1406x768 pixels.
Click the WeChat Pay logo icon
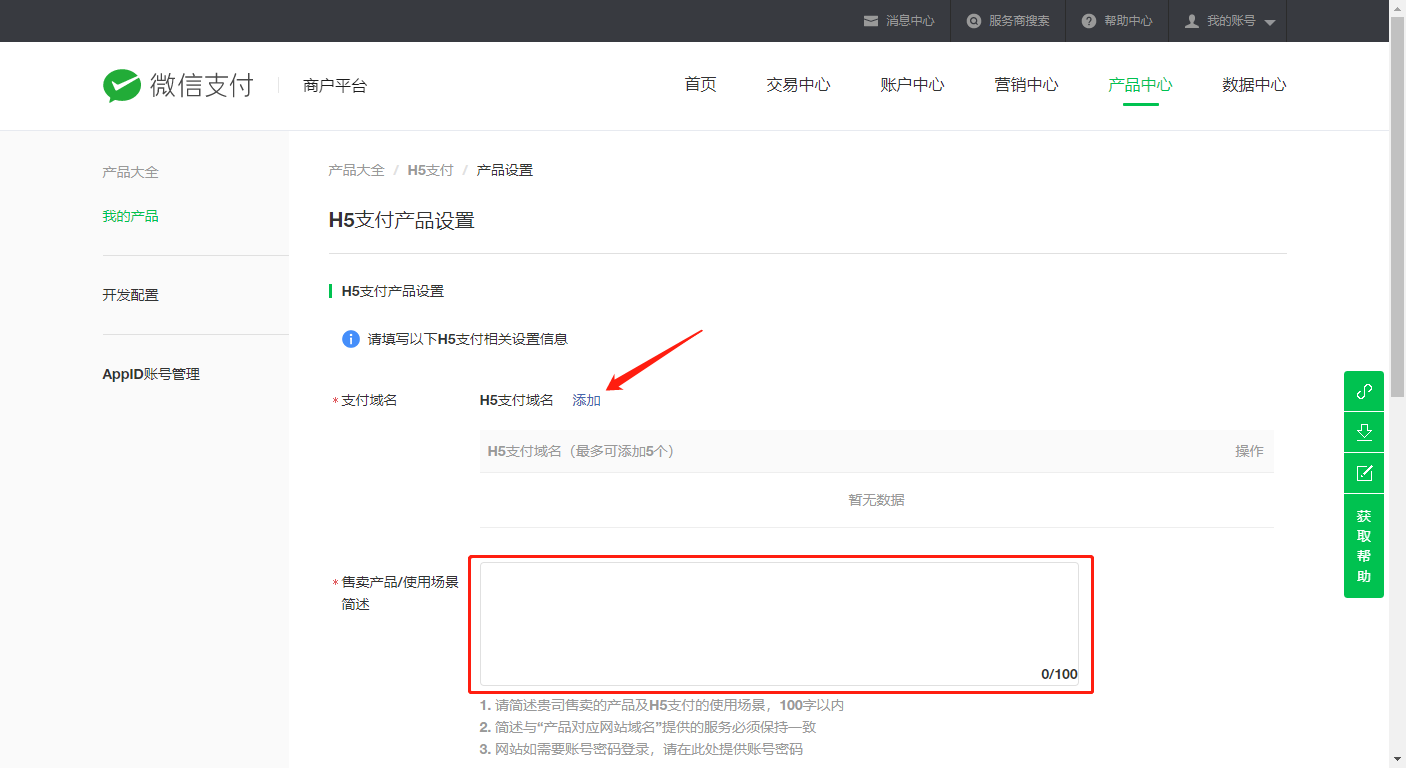[122, 85]
